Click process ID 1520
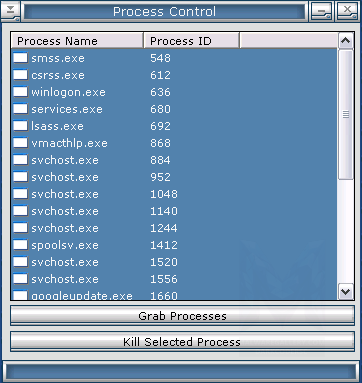This screenshot has width=362, height=383. [164, 262]
